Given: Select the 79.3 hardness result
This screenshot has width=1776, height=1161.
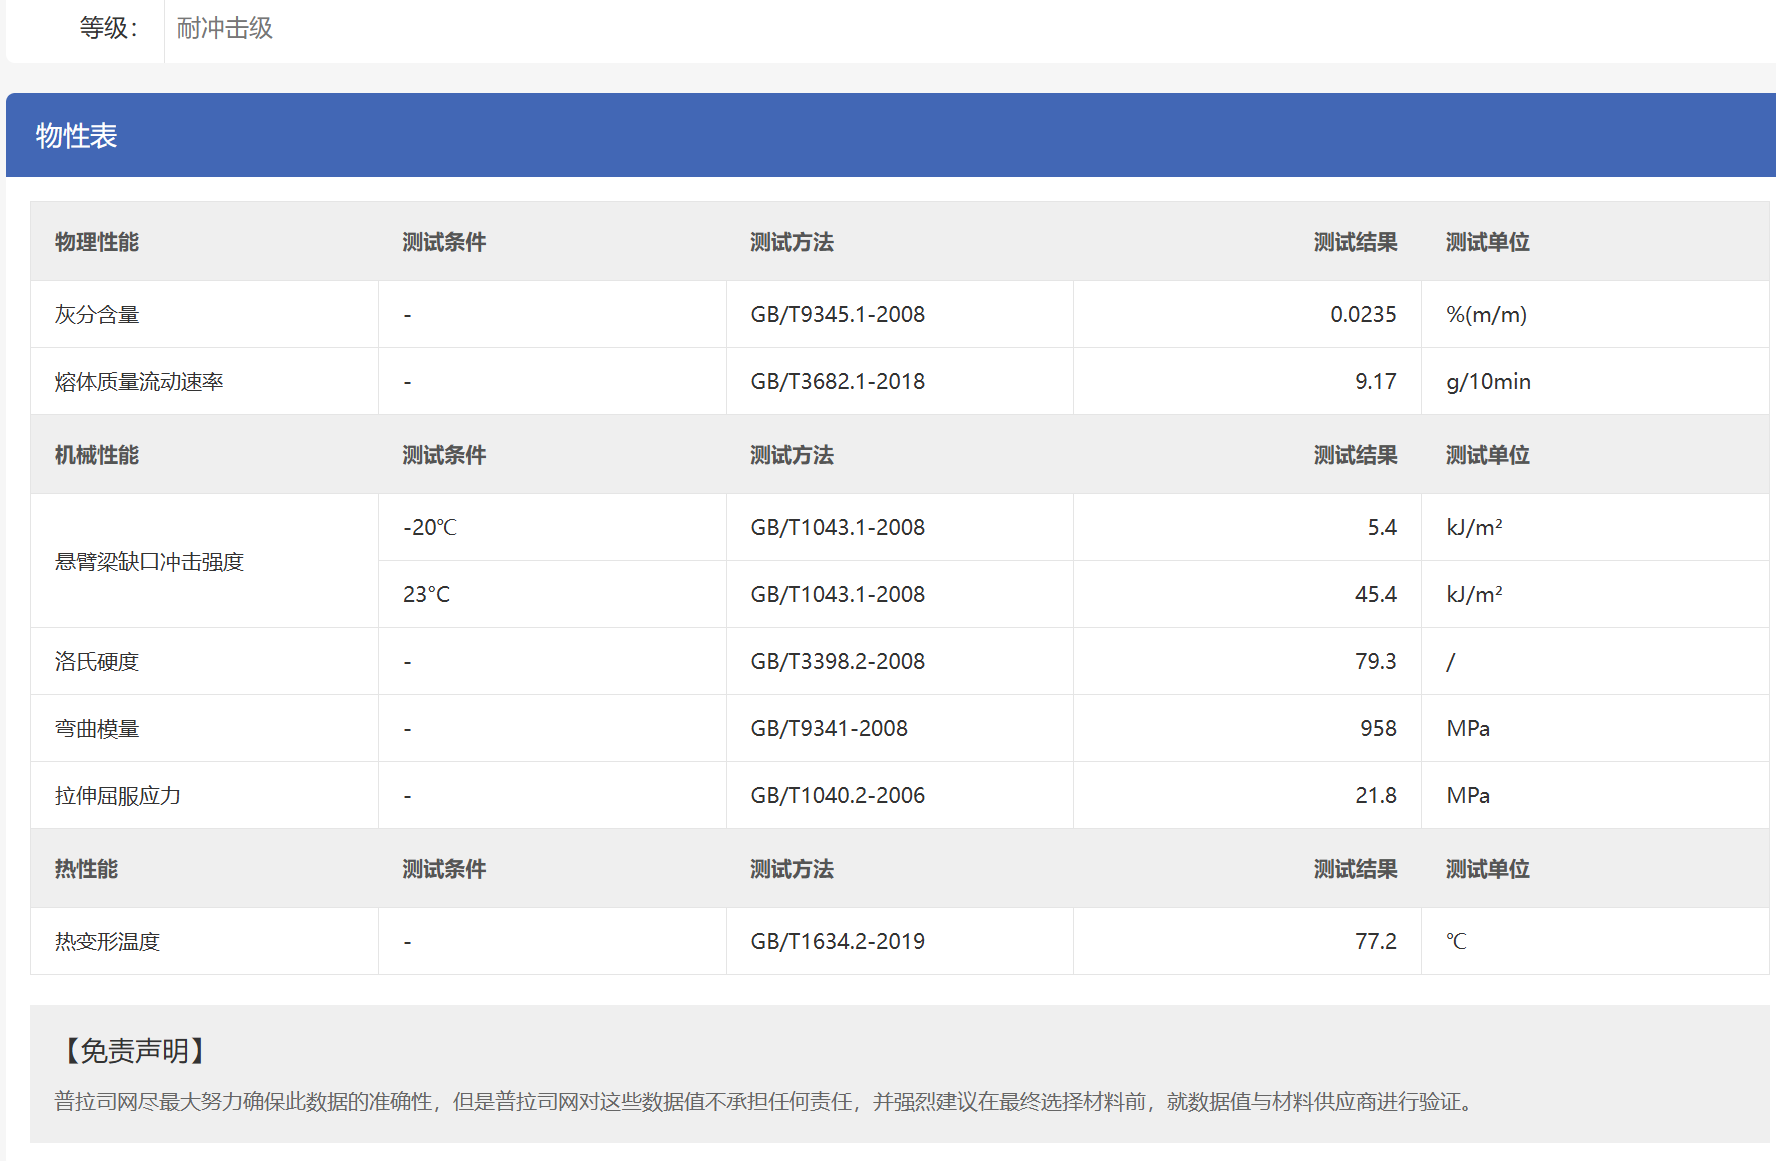Looking at the screenshot, I should pos(1376,661).
